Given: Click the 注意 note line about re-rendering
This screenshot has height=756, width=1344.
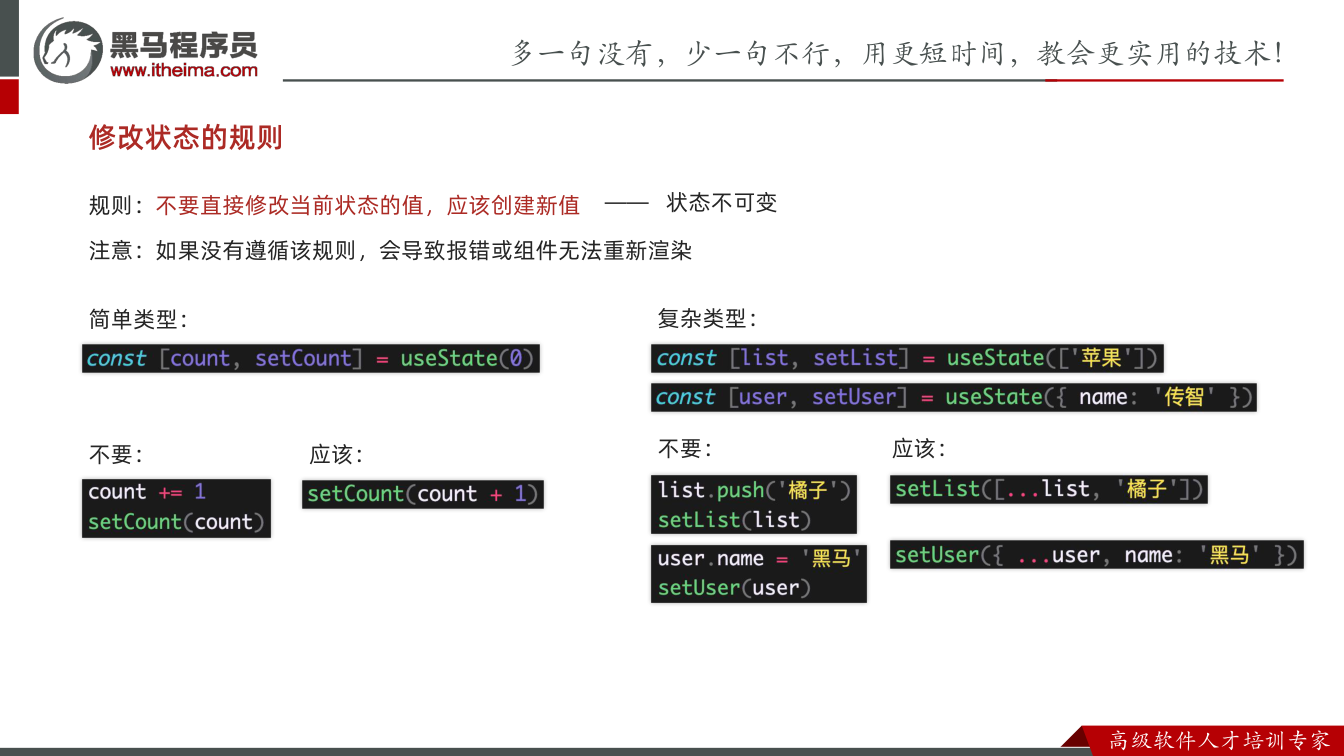Looking at the screenshot, I should [391, 250].
